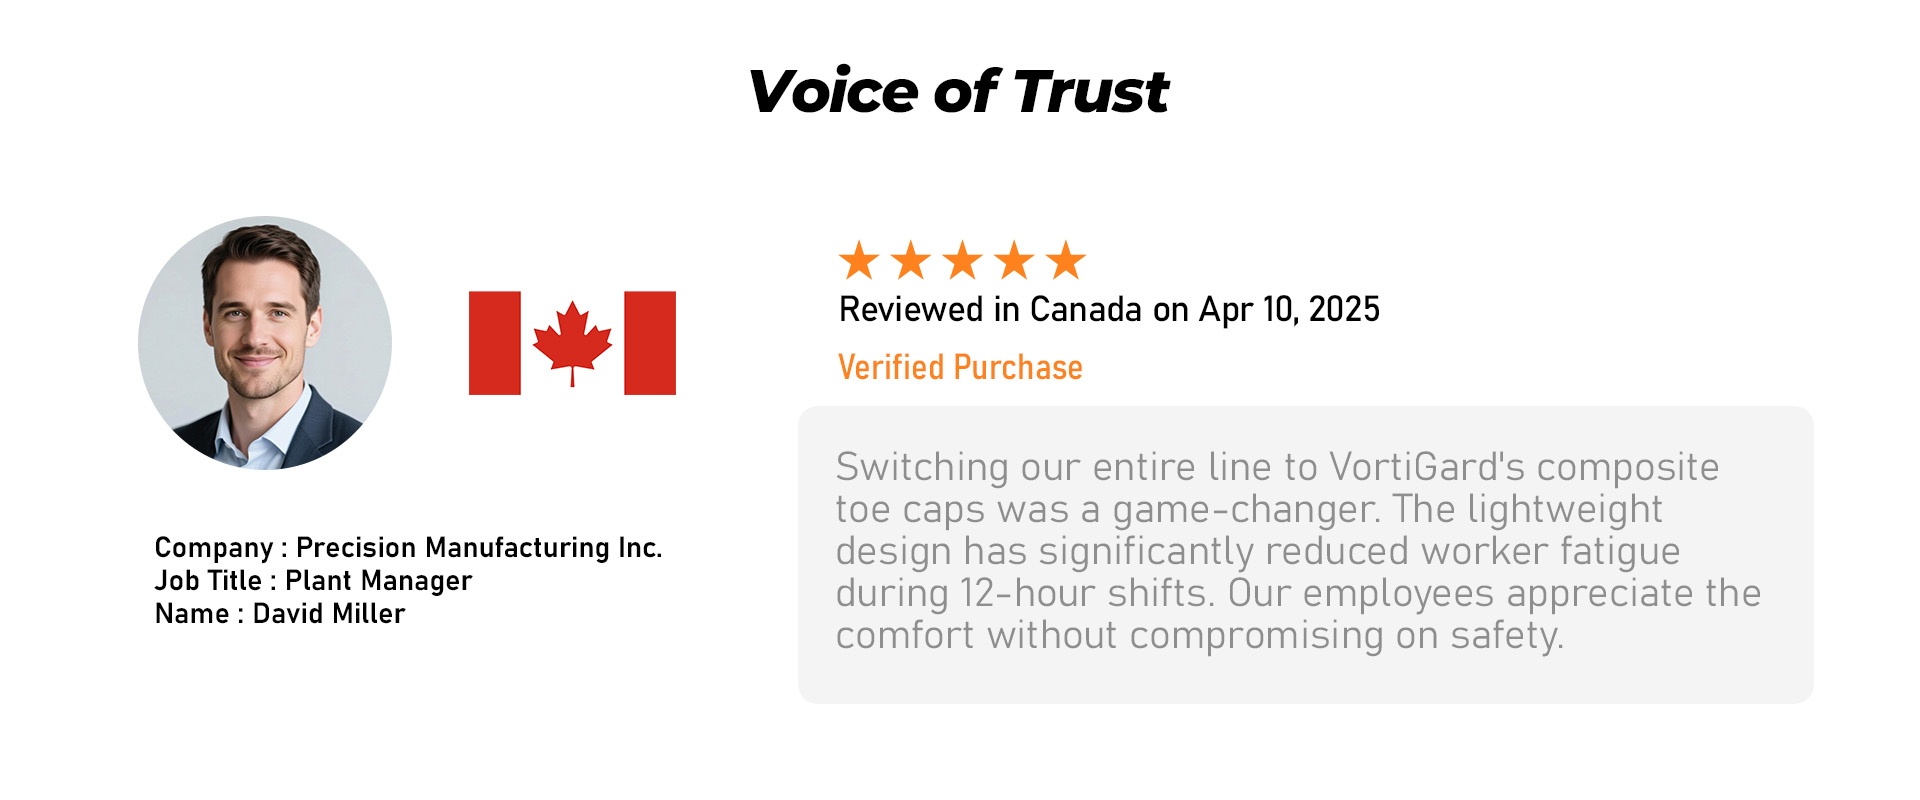The height and width of the screenshot is (800, 1920).
Task: Select the Company Precision Manufacturing Inc. line
Action: pos(408,548)
